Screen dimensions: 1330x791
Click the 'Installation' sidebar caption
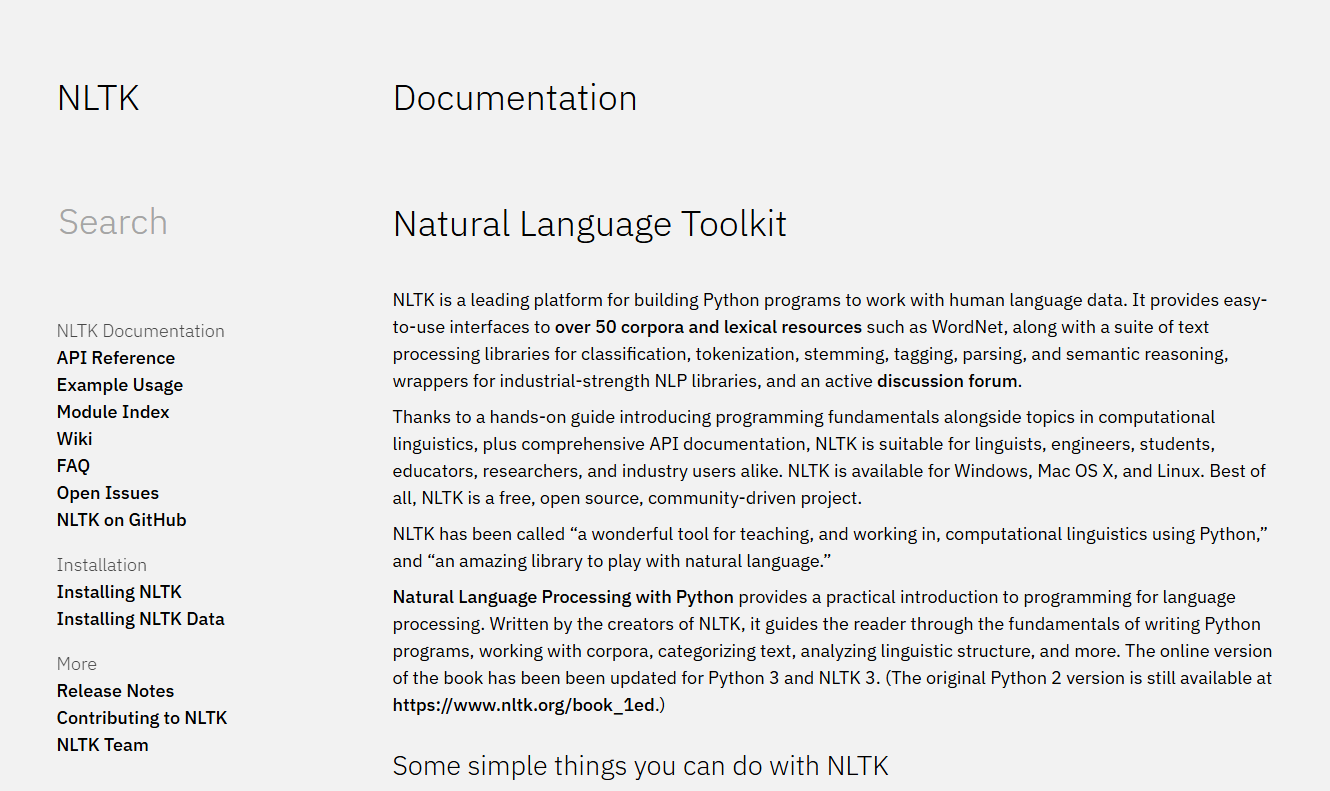pos(102,565)
